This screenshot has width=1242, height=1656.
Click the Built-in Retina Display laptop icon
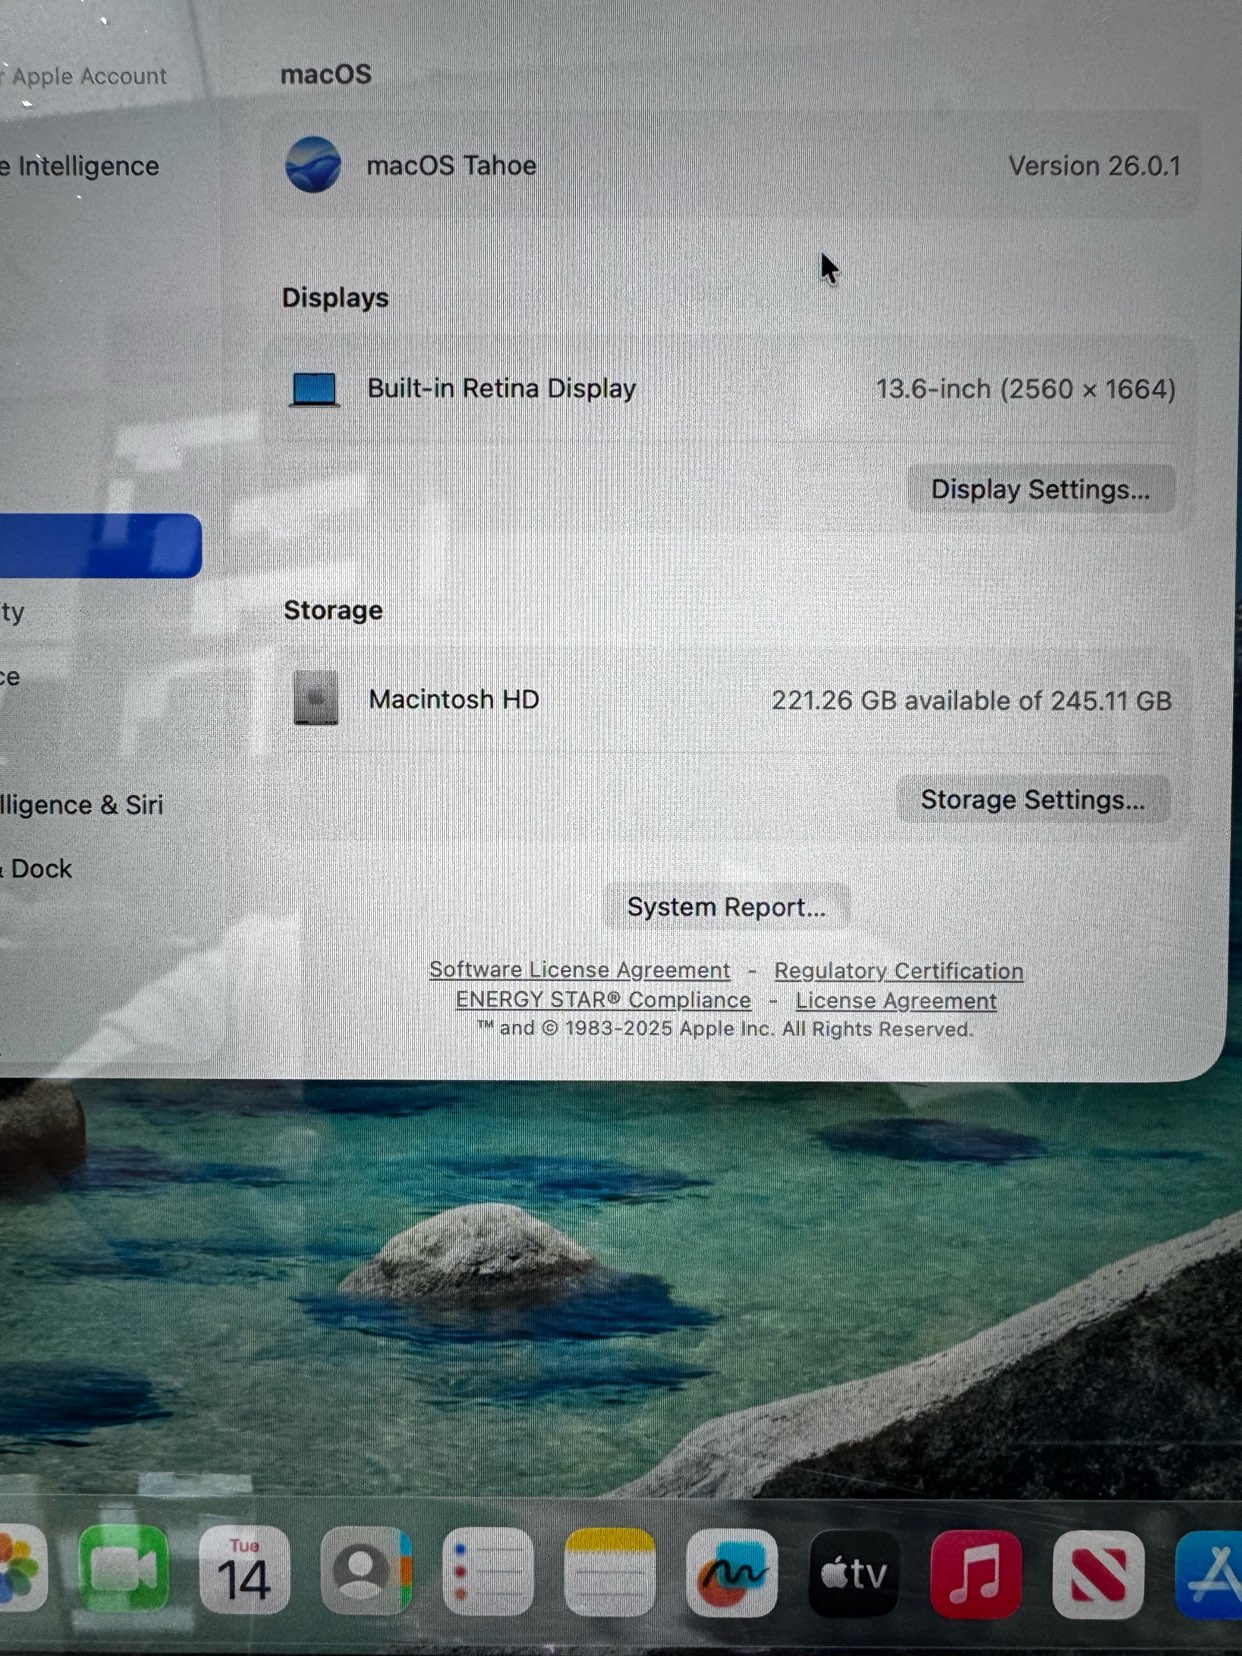point(315,389)
